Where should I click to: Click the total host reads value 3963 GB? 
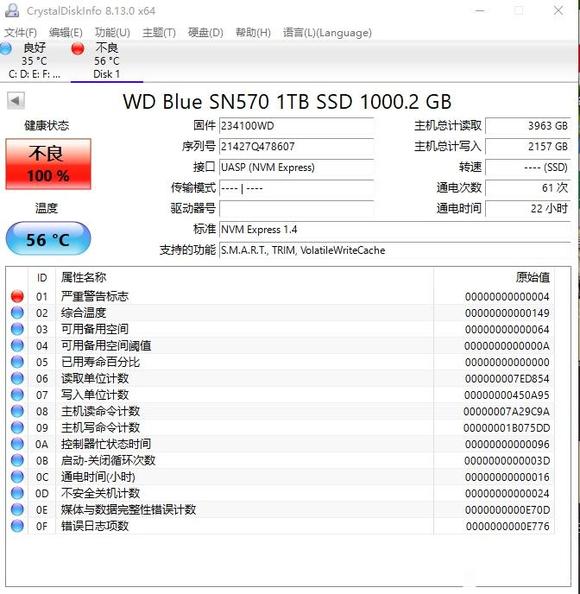click(528, 126)
